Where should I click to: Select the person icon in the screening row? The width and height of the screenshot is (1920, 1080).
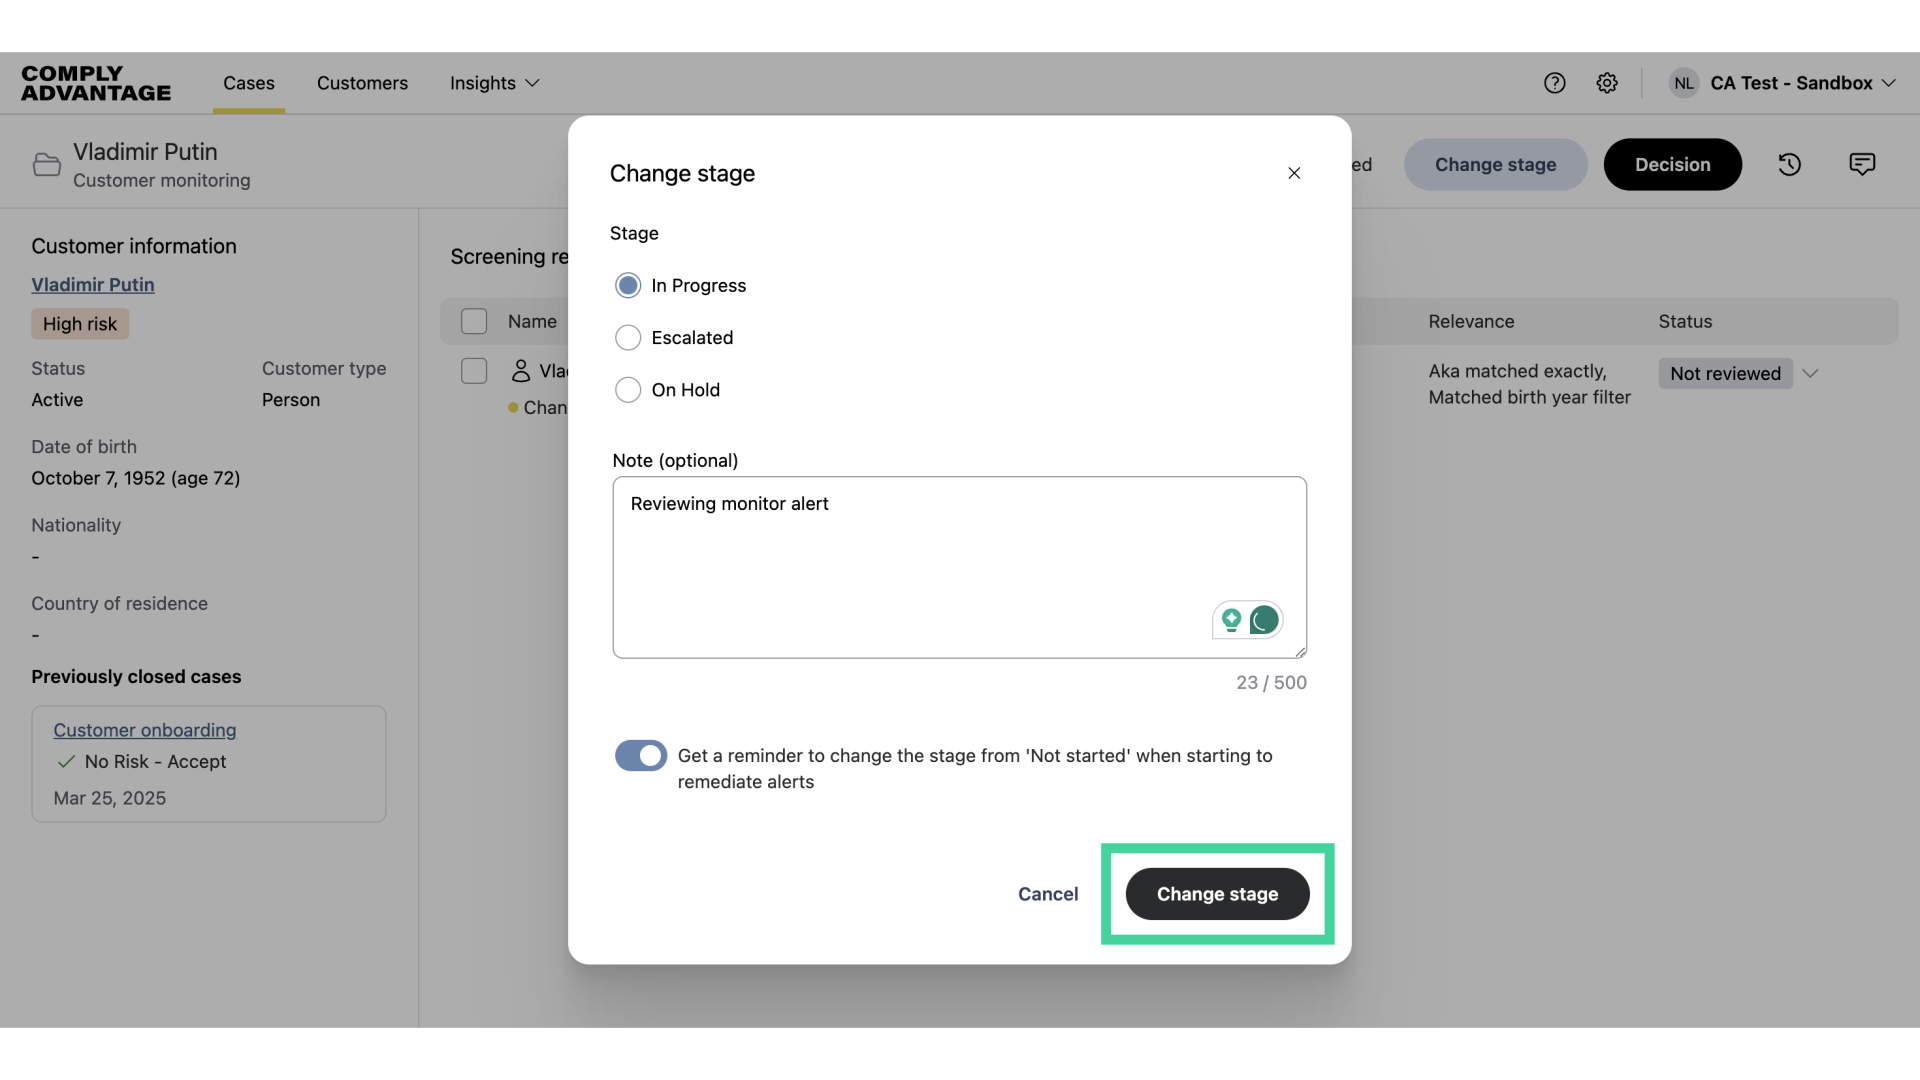point(519,370)
